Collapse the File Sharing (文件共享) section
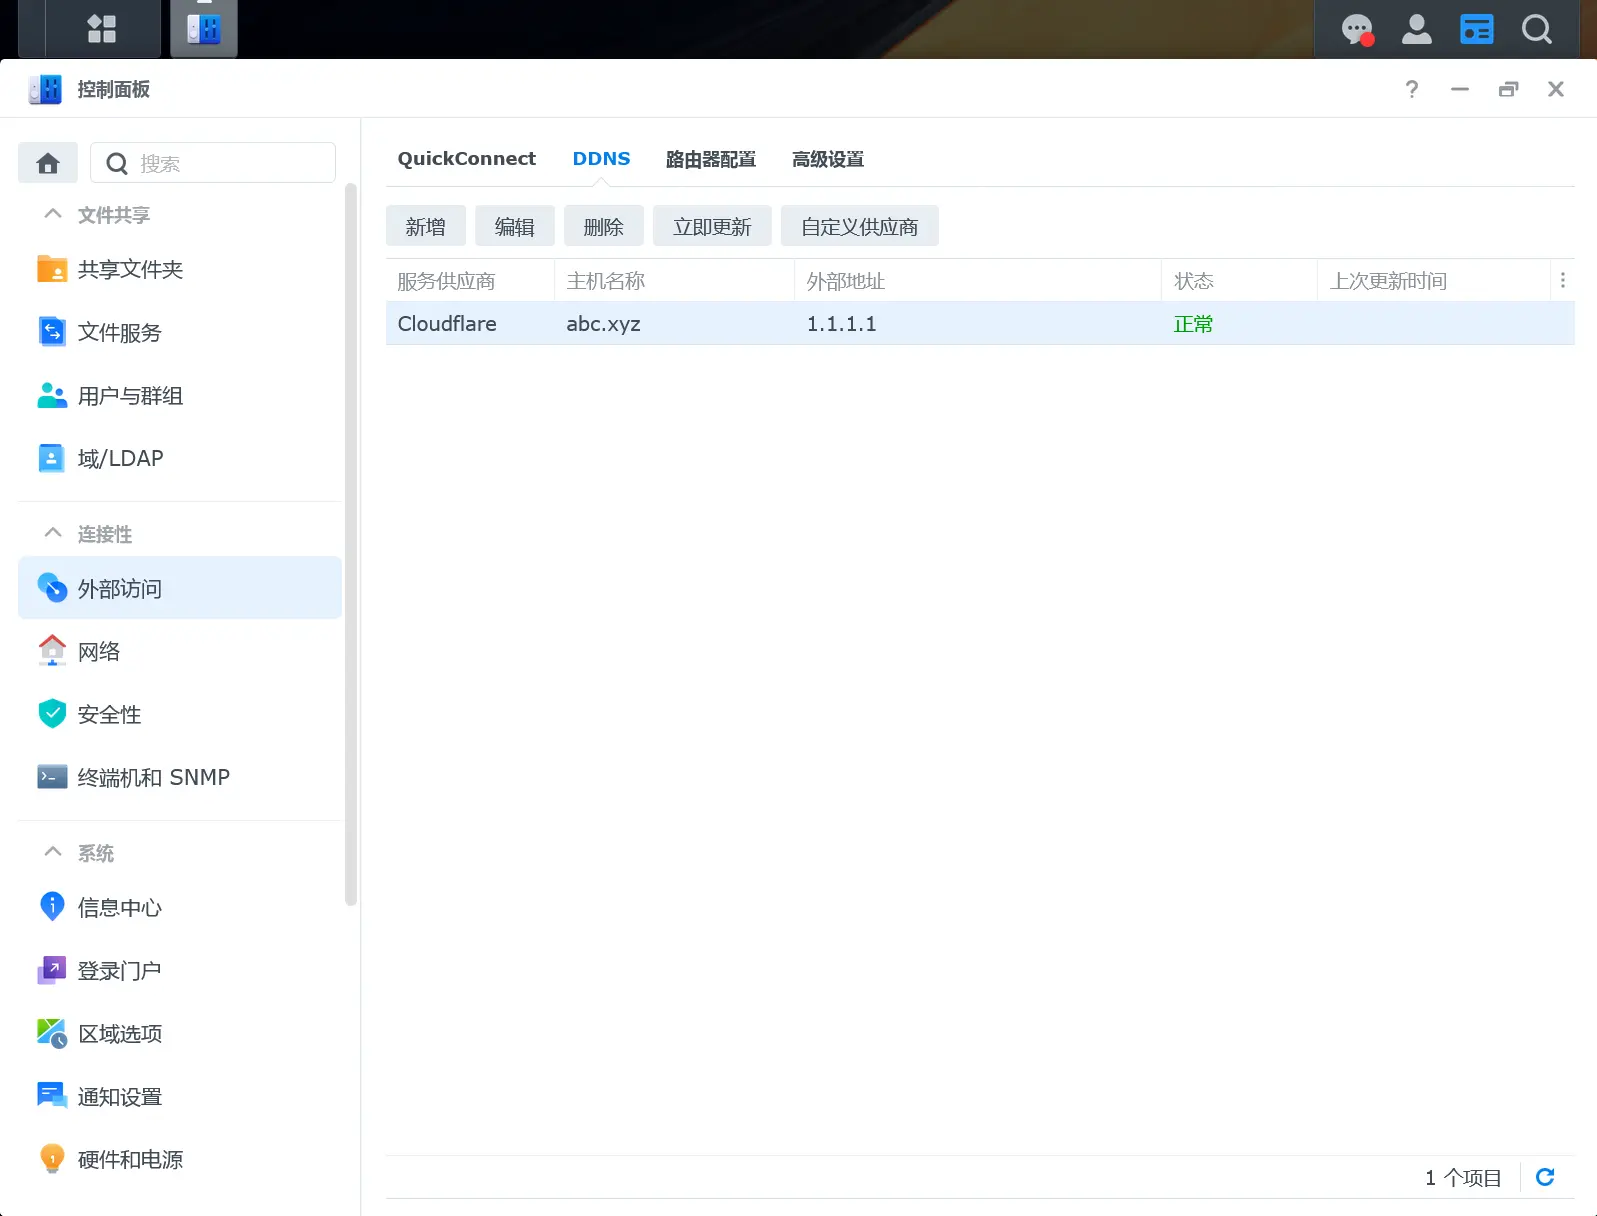The height and width of the screenshot is (1216, 1597). point(53,214)
